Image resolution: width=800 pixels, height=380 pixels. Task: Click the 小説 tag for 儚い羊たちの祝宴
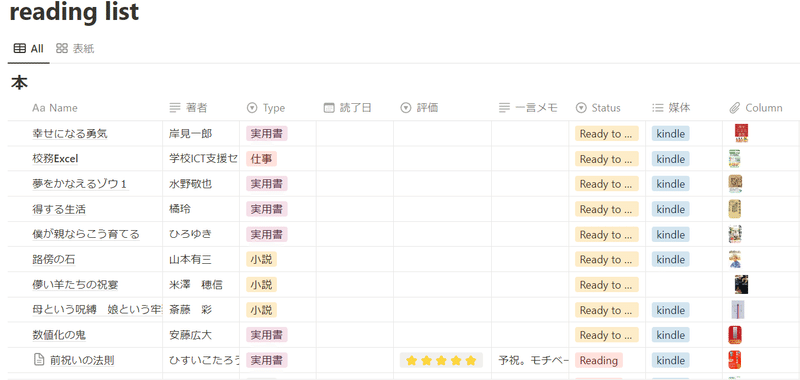(261, 285)
